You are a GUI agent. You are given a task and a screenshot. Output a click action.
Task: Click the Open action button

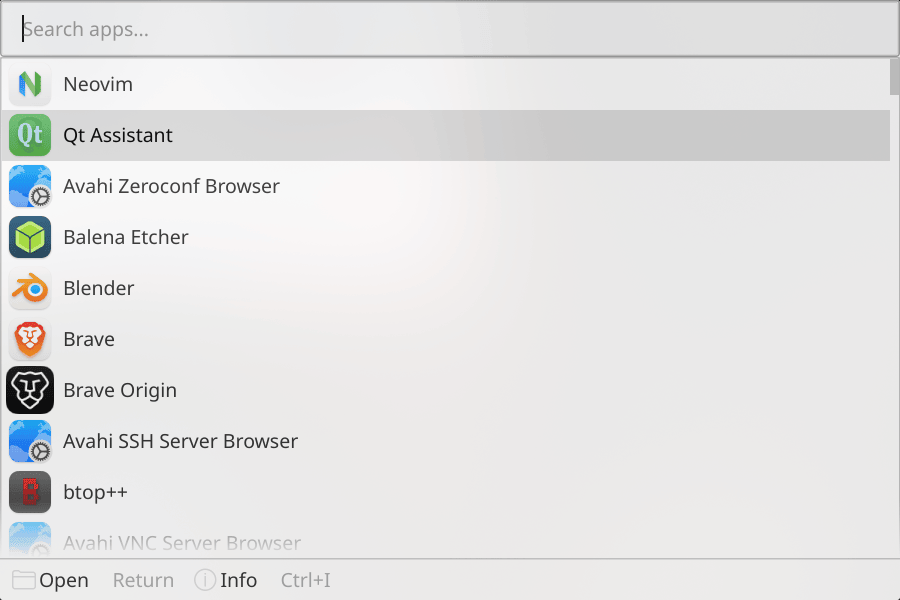click(51, 580)
